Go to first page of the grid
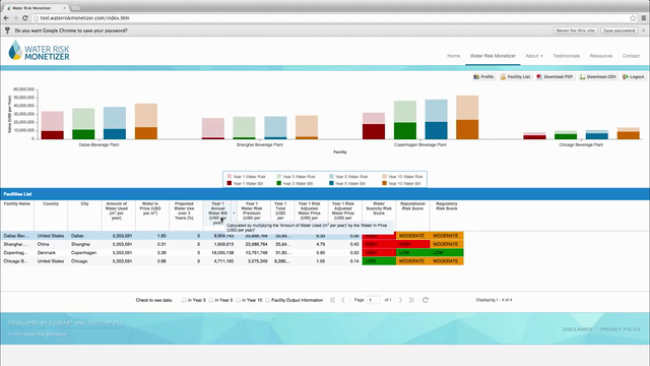Screen dimensions: 650x366 point(332,300)
